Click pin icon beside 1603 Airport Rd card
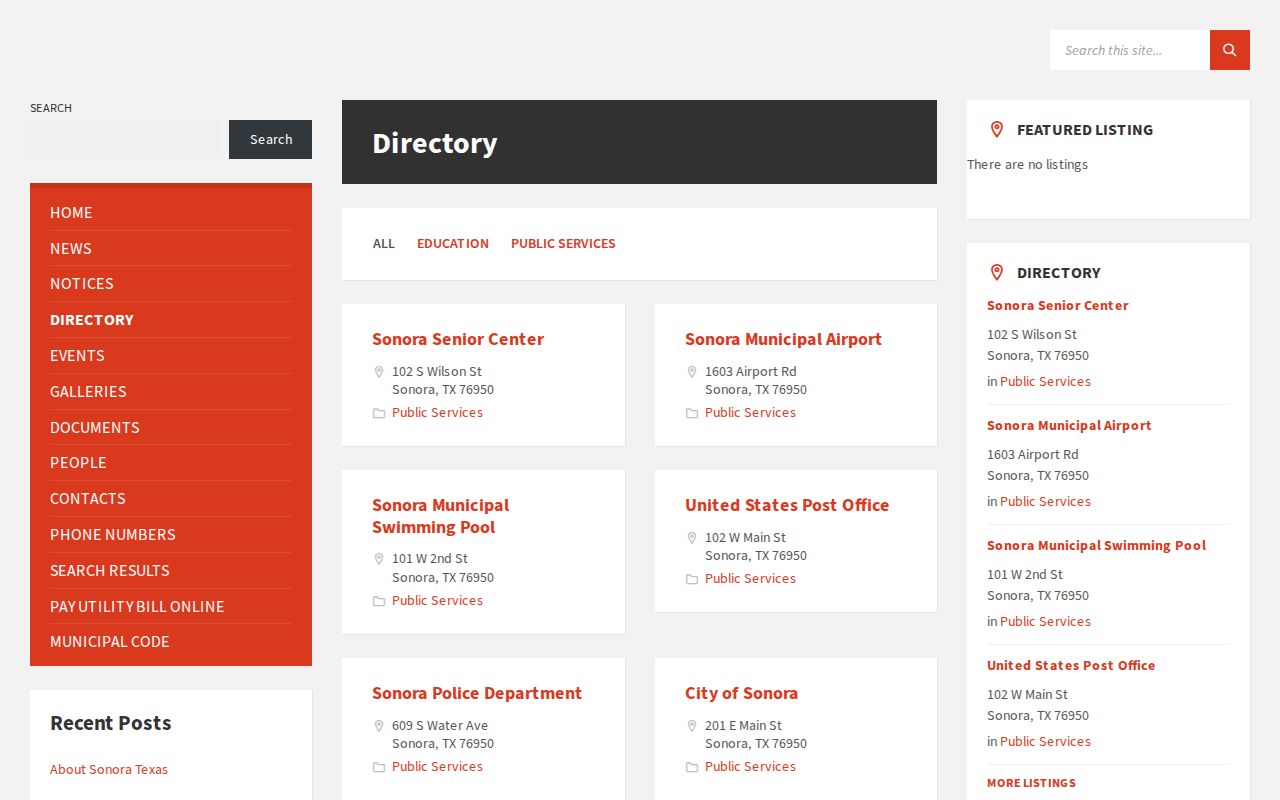Image resolution: width=1280 pixels, height=800 pixels. (692, 371)
